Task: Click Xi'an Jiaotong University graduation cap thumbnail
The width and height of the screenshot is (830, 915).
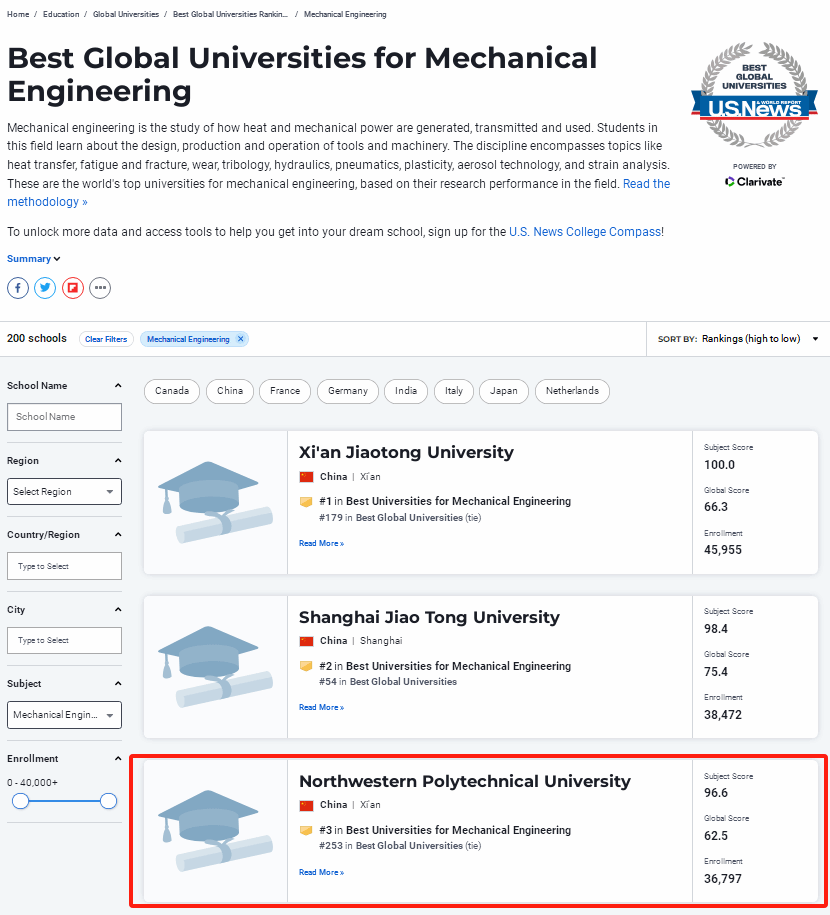Action: pyautogui.click(x=215, y=502)
